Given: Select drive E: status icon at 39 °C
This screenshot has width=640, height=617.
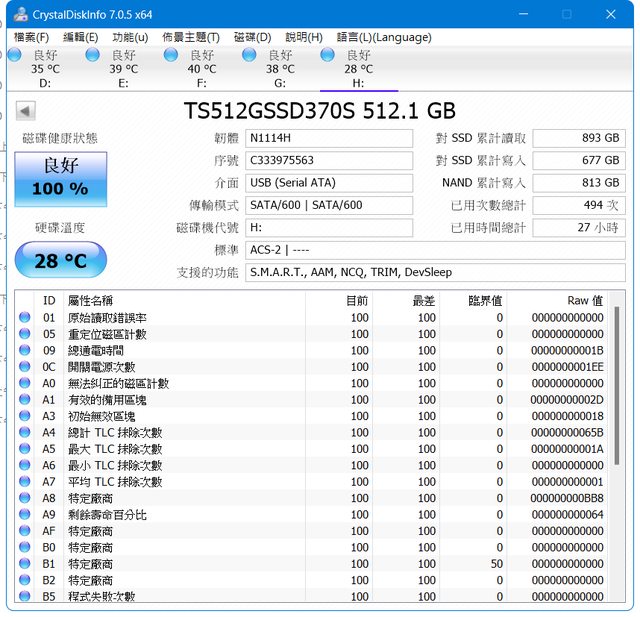Looking at the screenshot, I should point(93,55).
